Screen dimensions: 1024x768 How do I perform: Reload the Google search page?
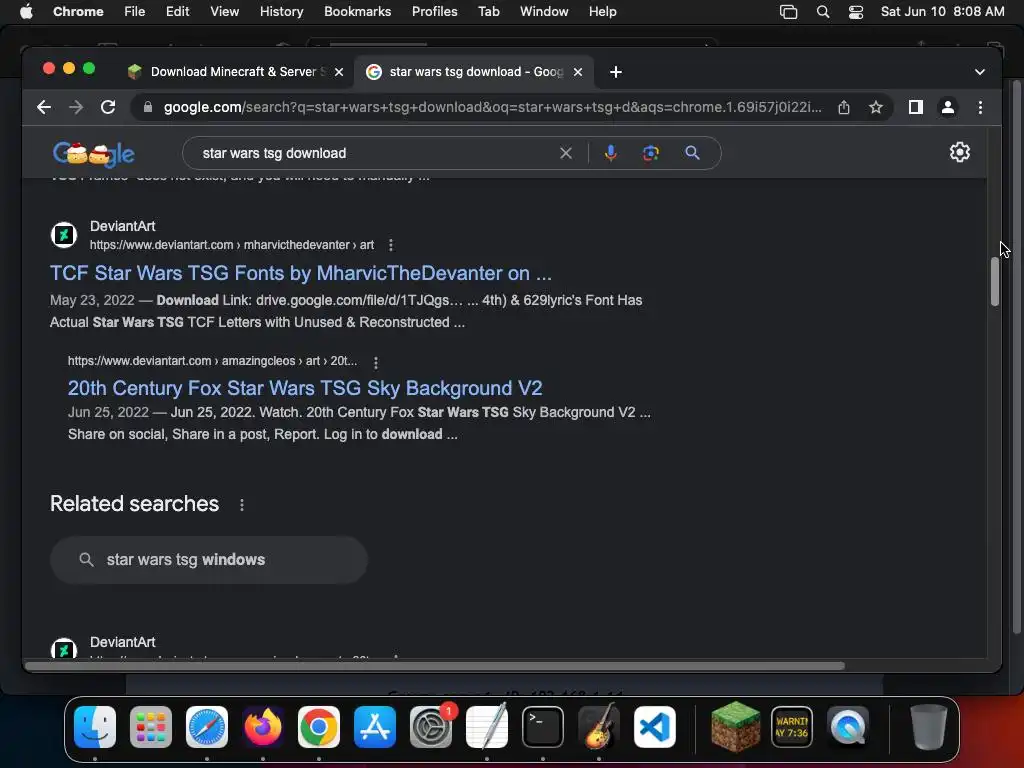click(108, 107)
